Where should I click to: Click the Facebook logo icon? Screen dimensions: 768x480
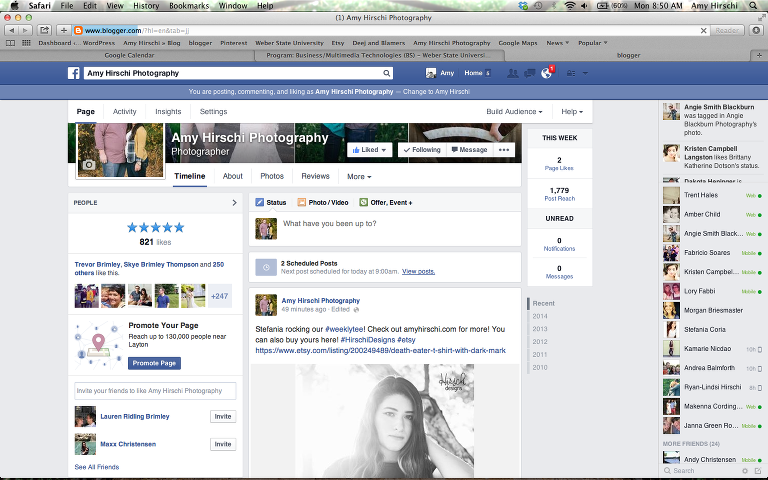pyautogui.click(x=73, y=73)
